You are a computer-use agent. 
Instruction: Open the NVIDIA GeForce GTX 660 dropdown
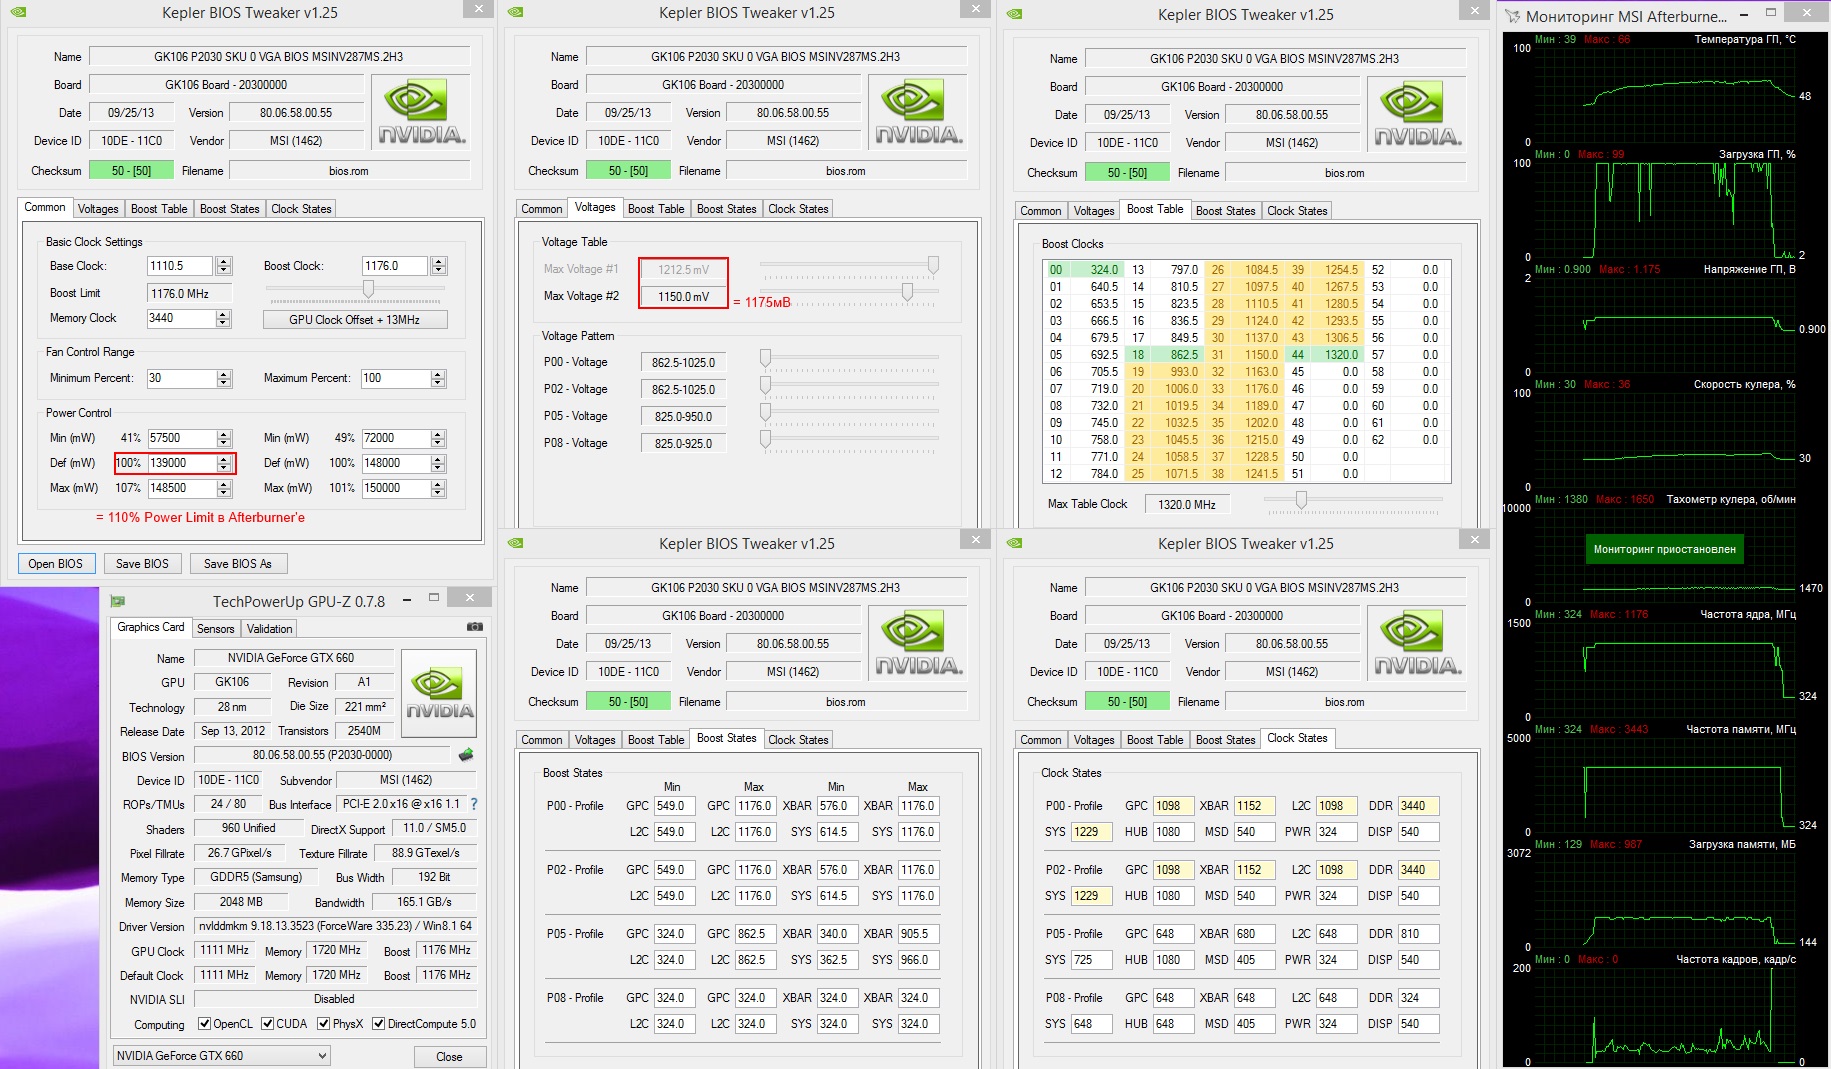[x=221, y=1056]
